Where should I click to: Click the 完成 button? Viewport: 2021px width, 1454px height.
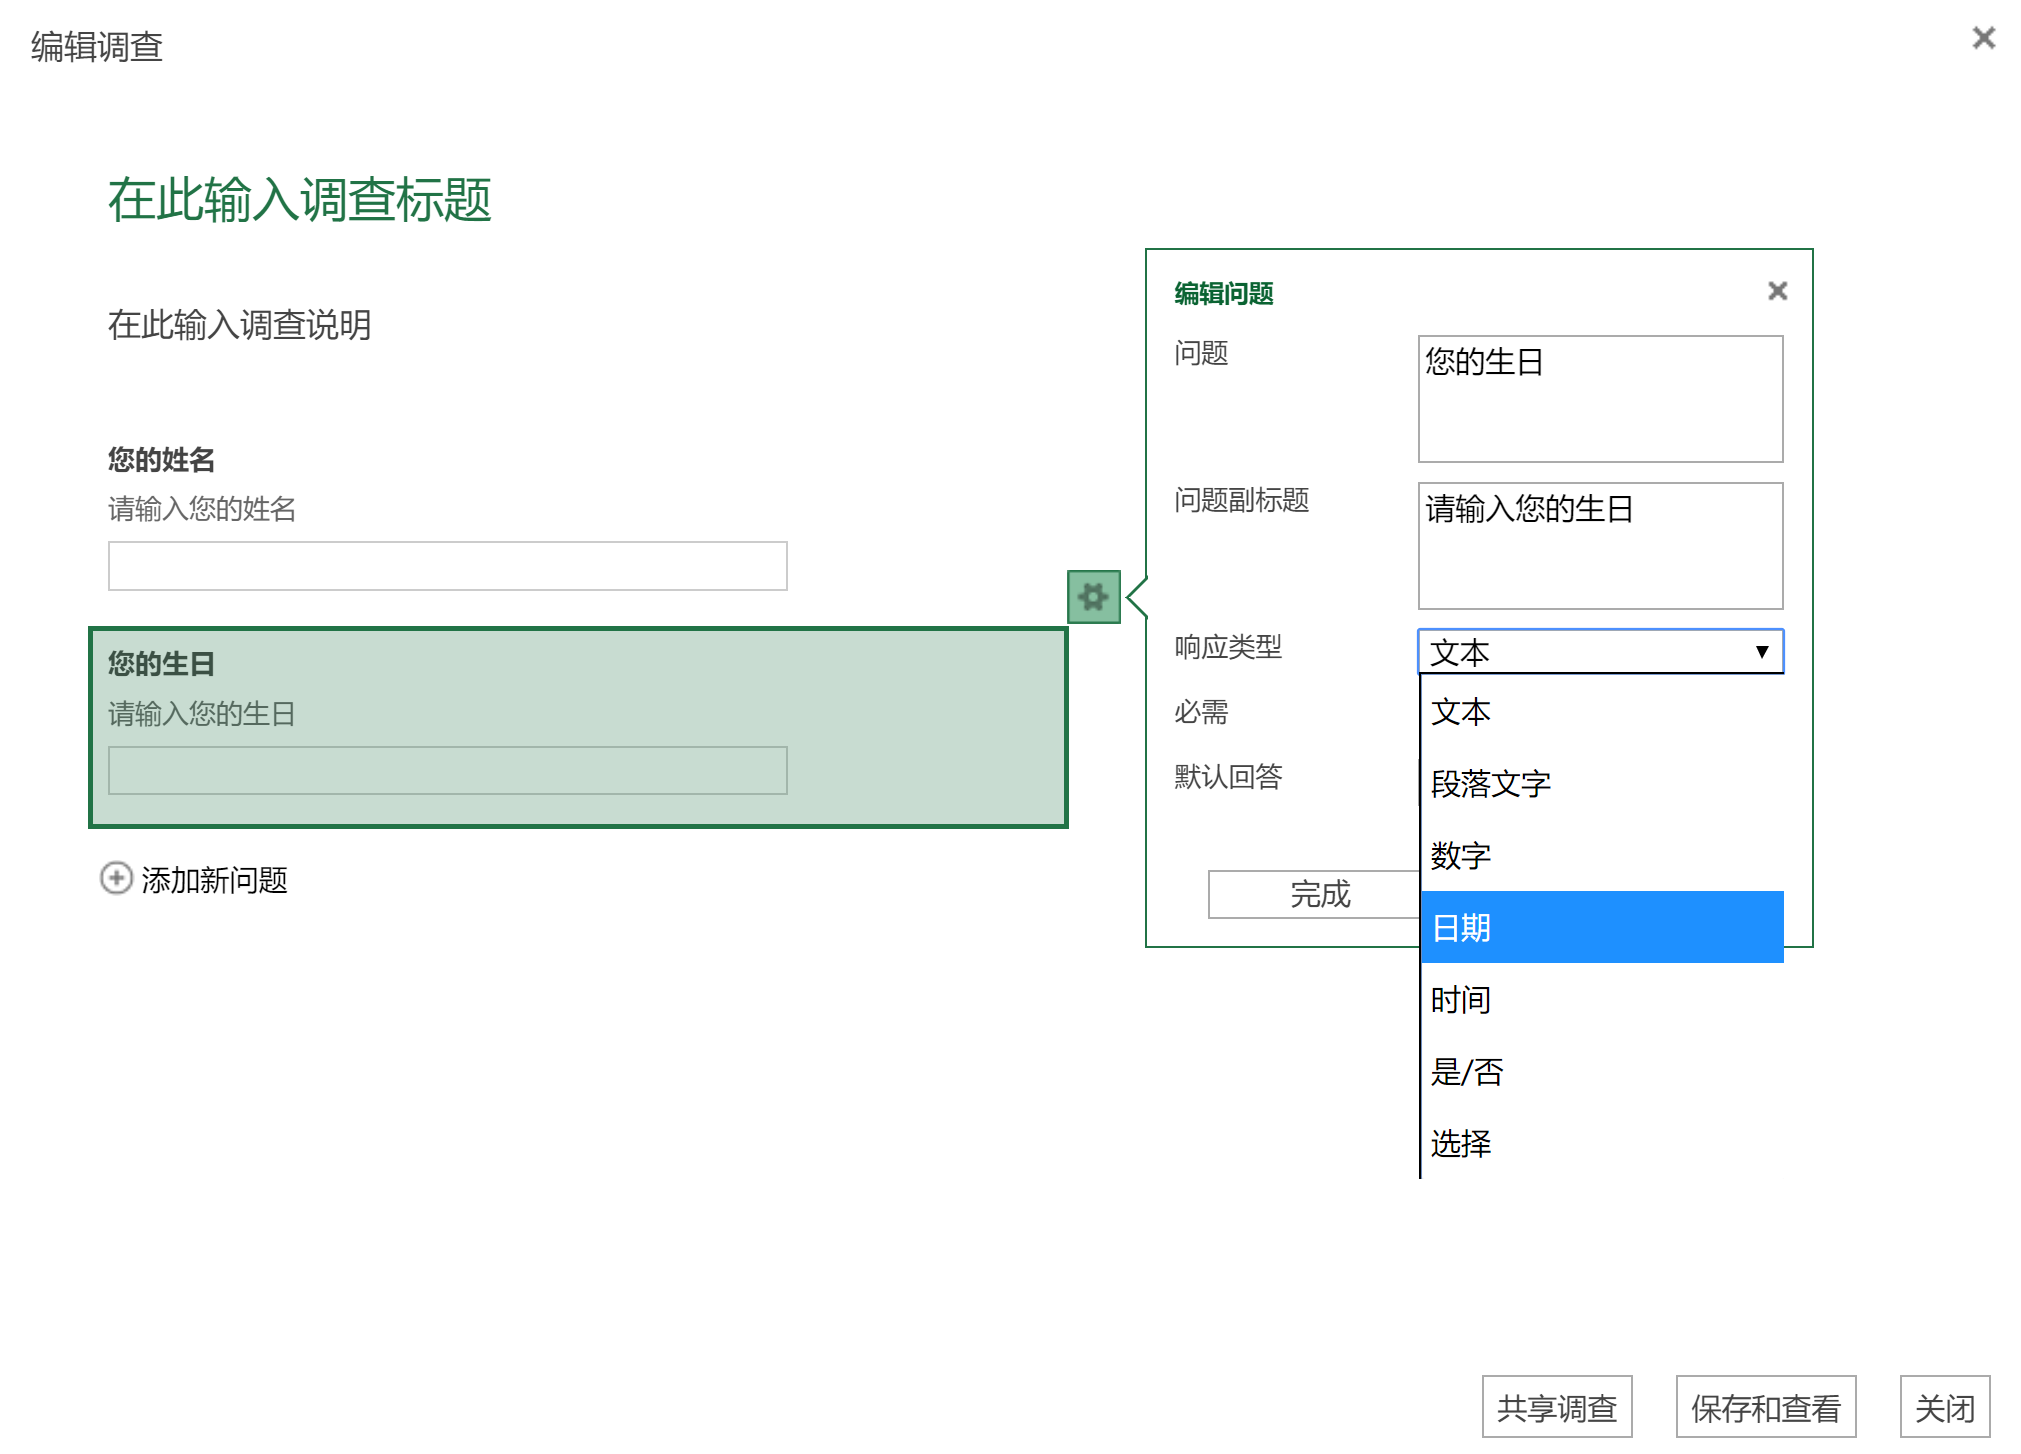coord(1314,894)
